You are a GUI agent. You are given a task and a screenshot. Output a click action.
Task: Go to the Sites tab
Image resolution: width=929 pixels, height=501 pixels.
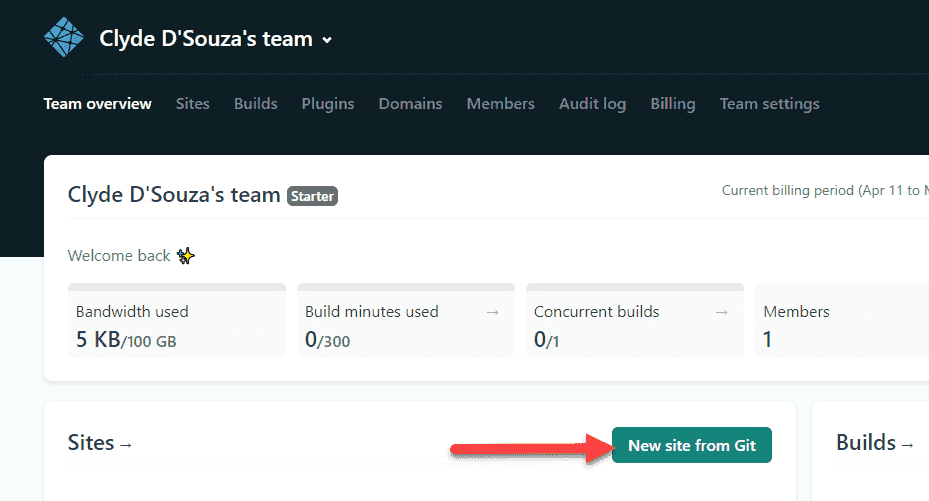pyautogui.click(x=193, y=104)
